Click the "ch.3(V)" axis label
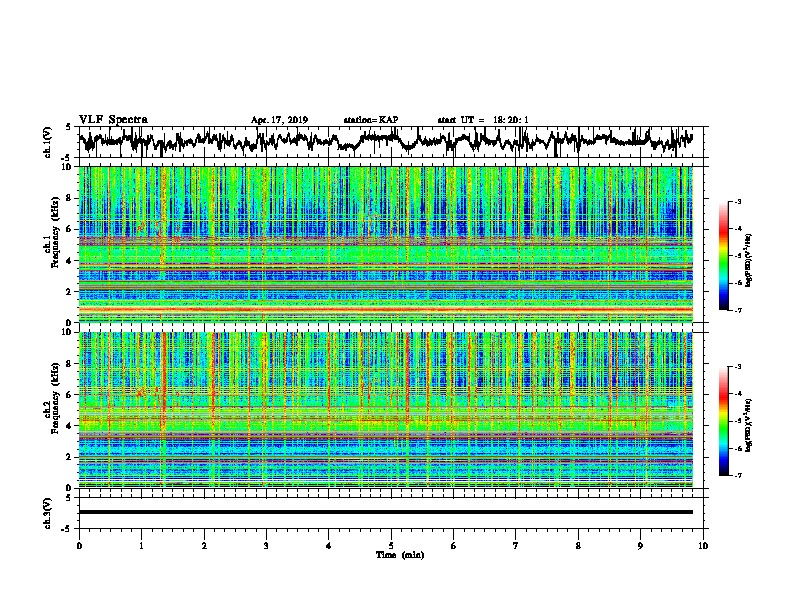 [x=48, y=513]
